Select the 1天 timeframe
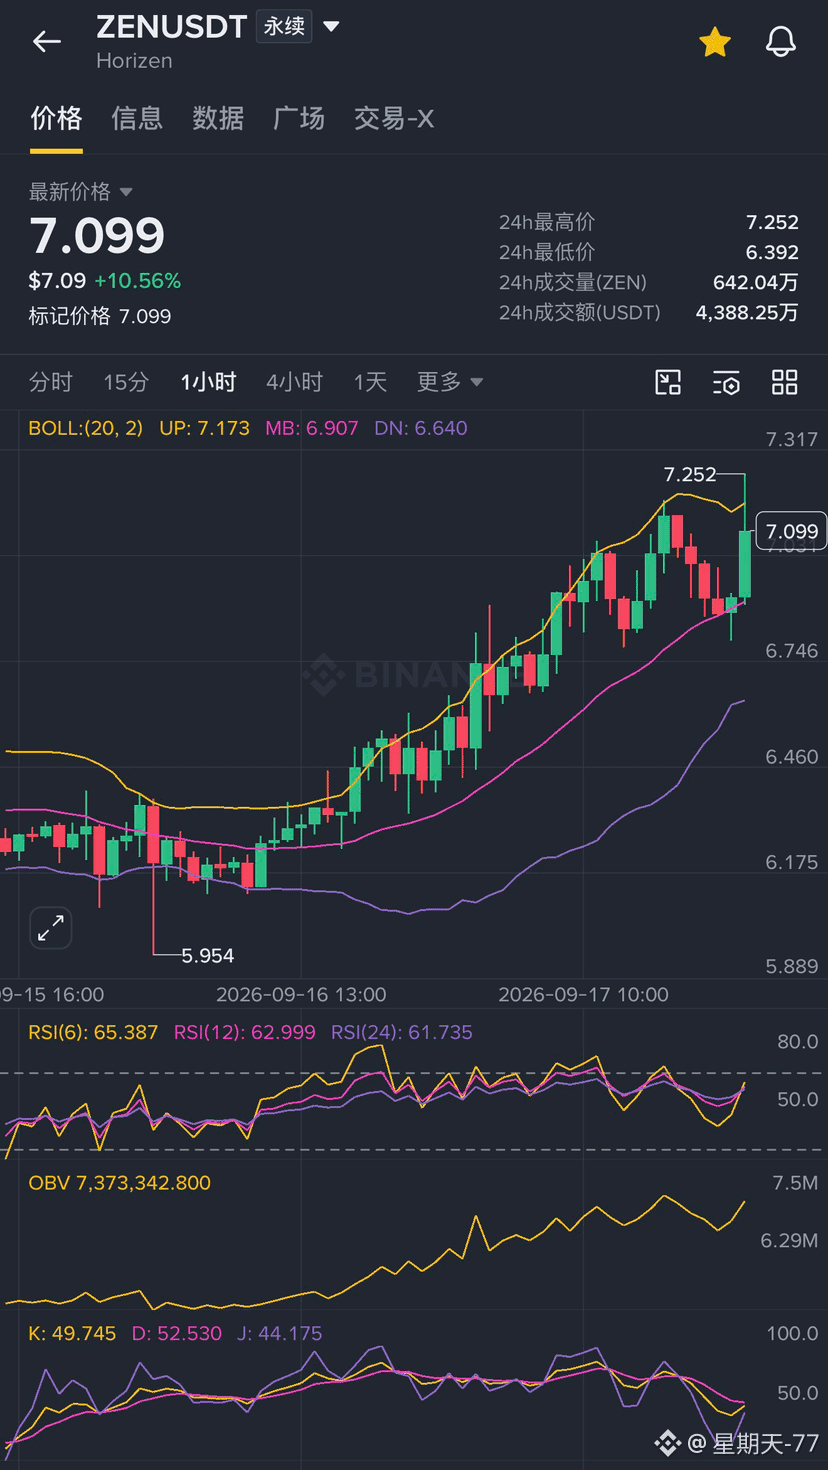The height and width of the screenshot is (1470, 828). coord(370,382)
